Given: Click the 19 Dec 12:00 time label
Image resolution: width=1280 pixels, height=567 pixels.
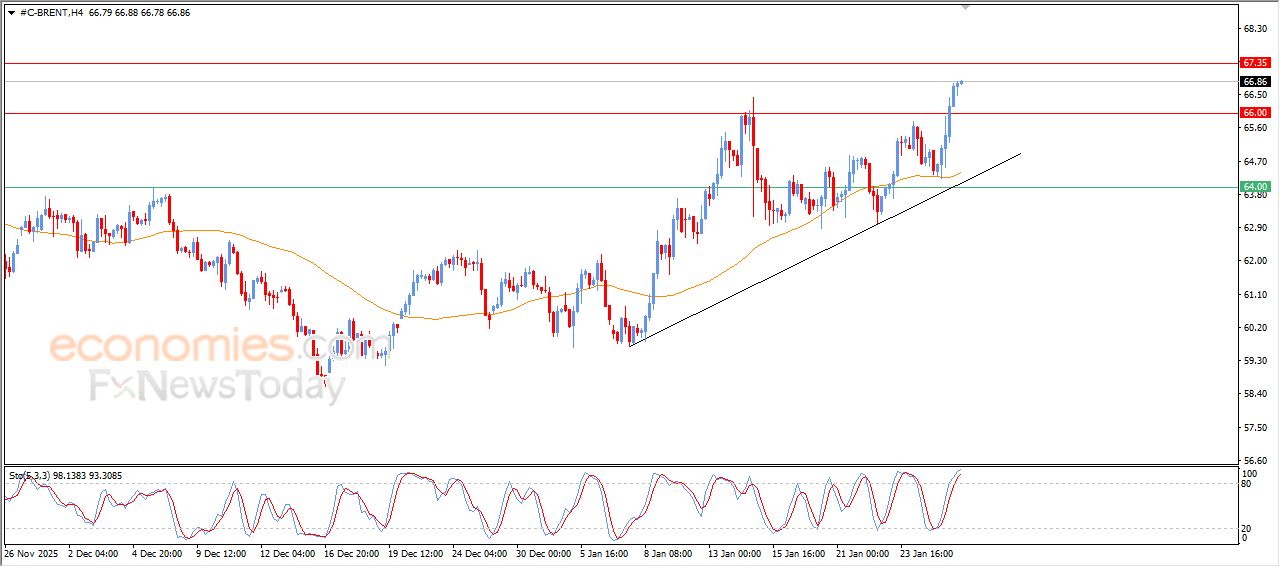Looking at the screenshot, I should coord(416,552).
